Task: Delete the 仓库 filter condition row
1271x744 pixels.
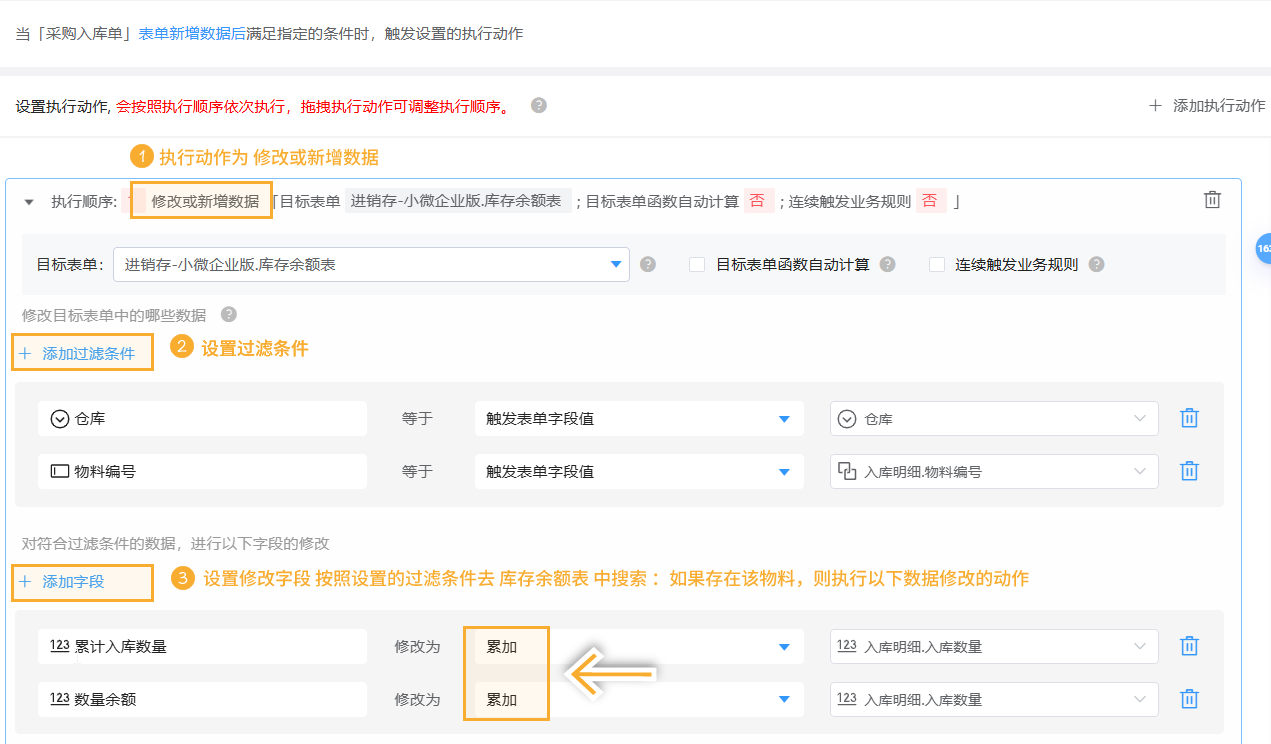Action: coord(1189,418)
